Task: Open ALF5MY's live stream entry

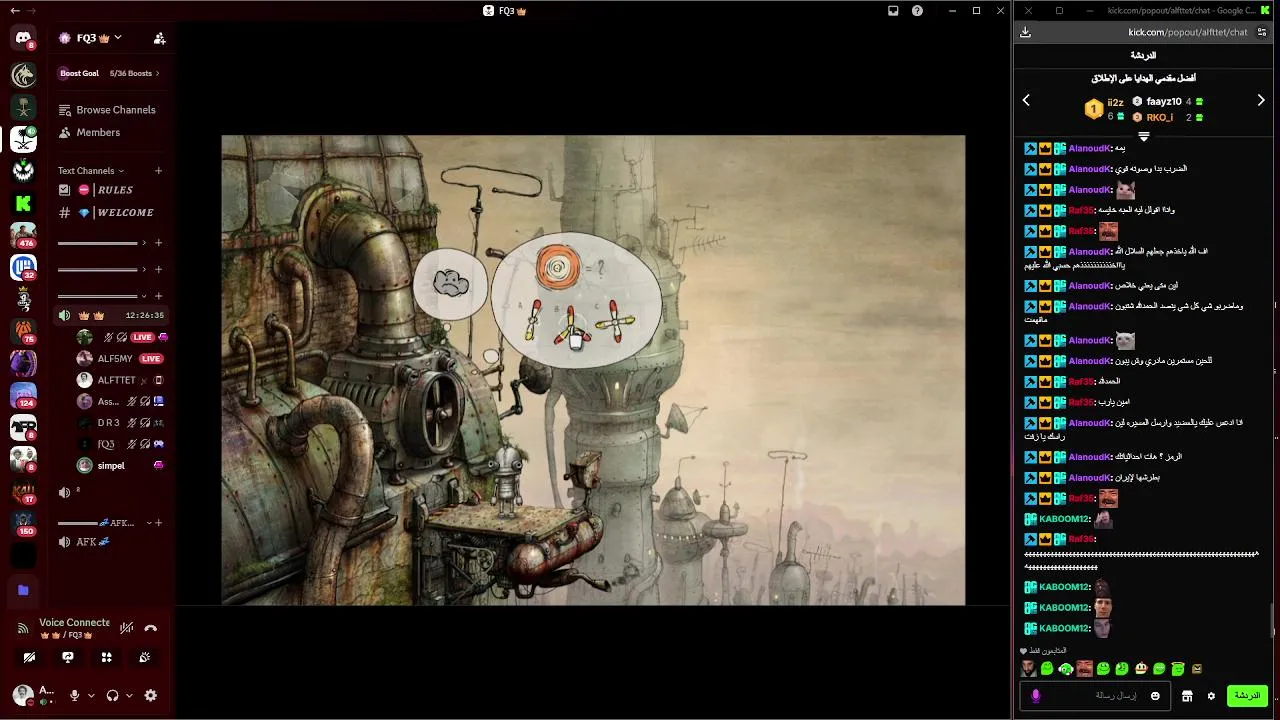Action: click(x=122, y=358)
